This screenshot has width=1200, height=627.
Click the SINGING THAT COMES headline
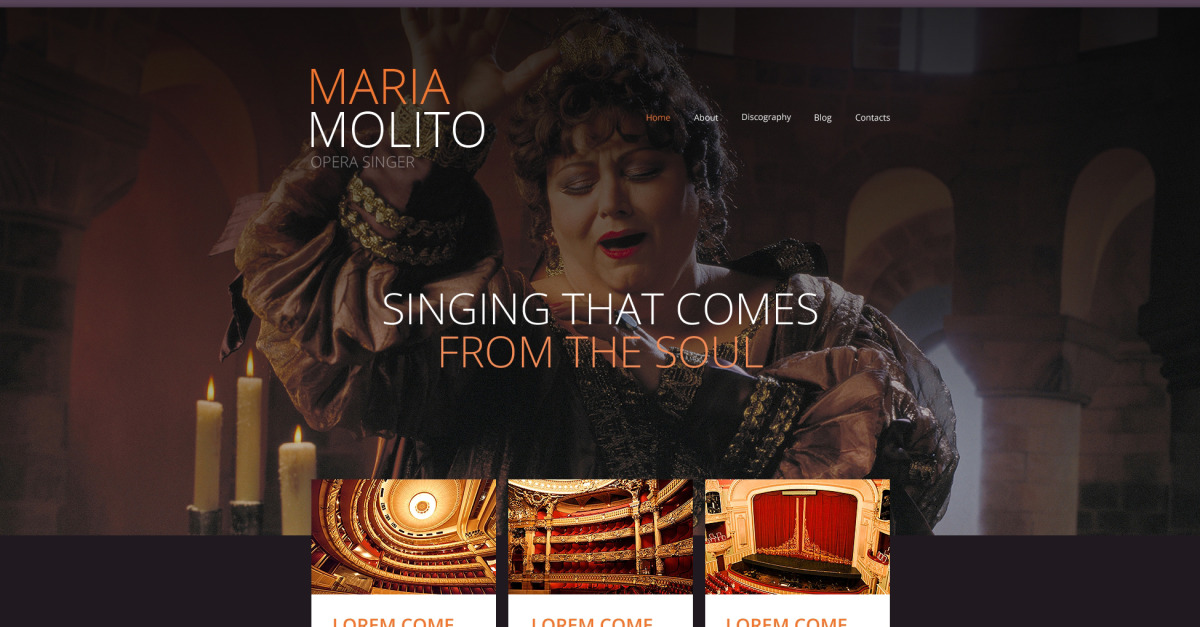coord(601,309)
